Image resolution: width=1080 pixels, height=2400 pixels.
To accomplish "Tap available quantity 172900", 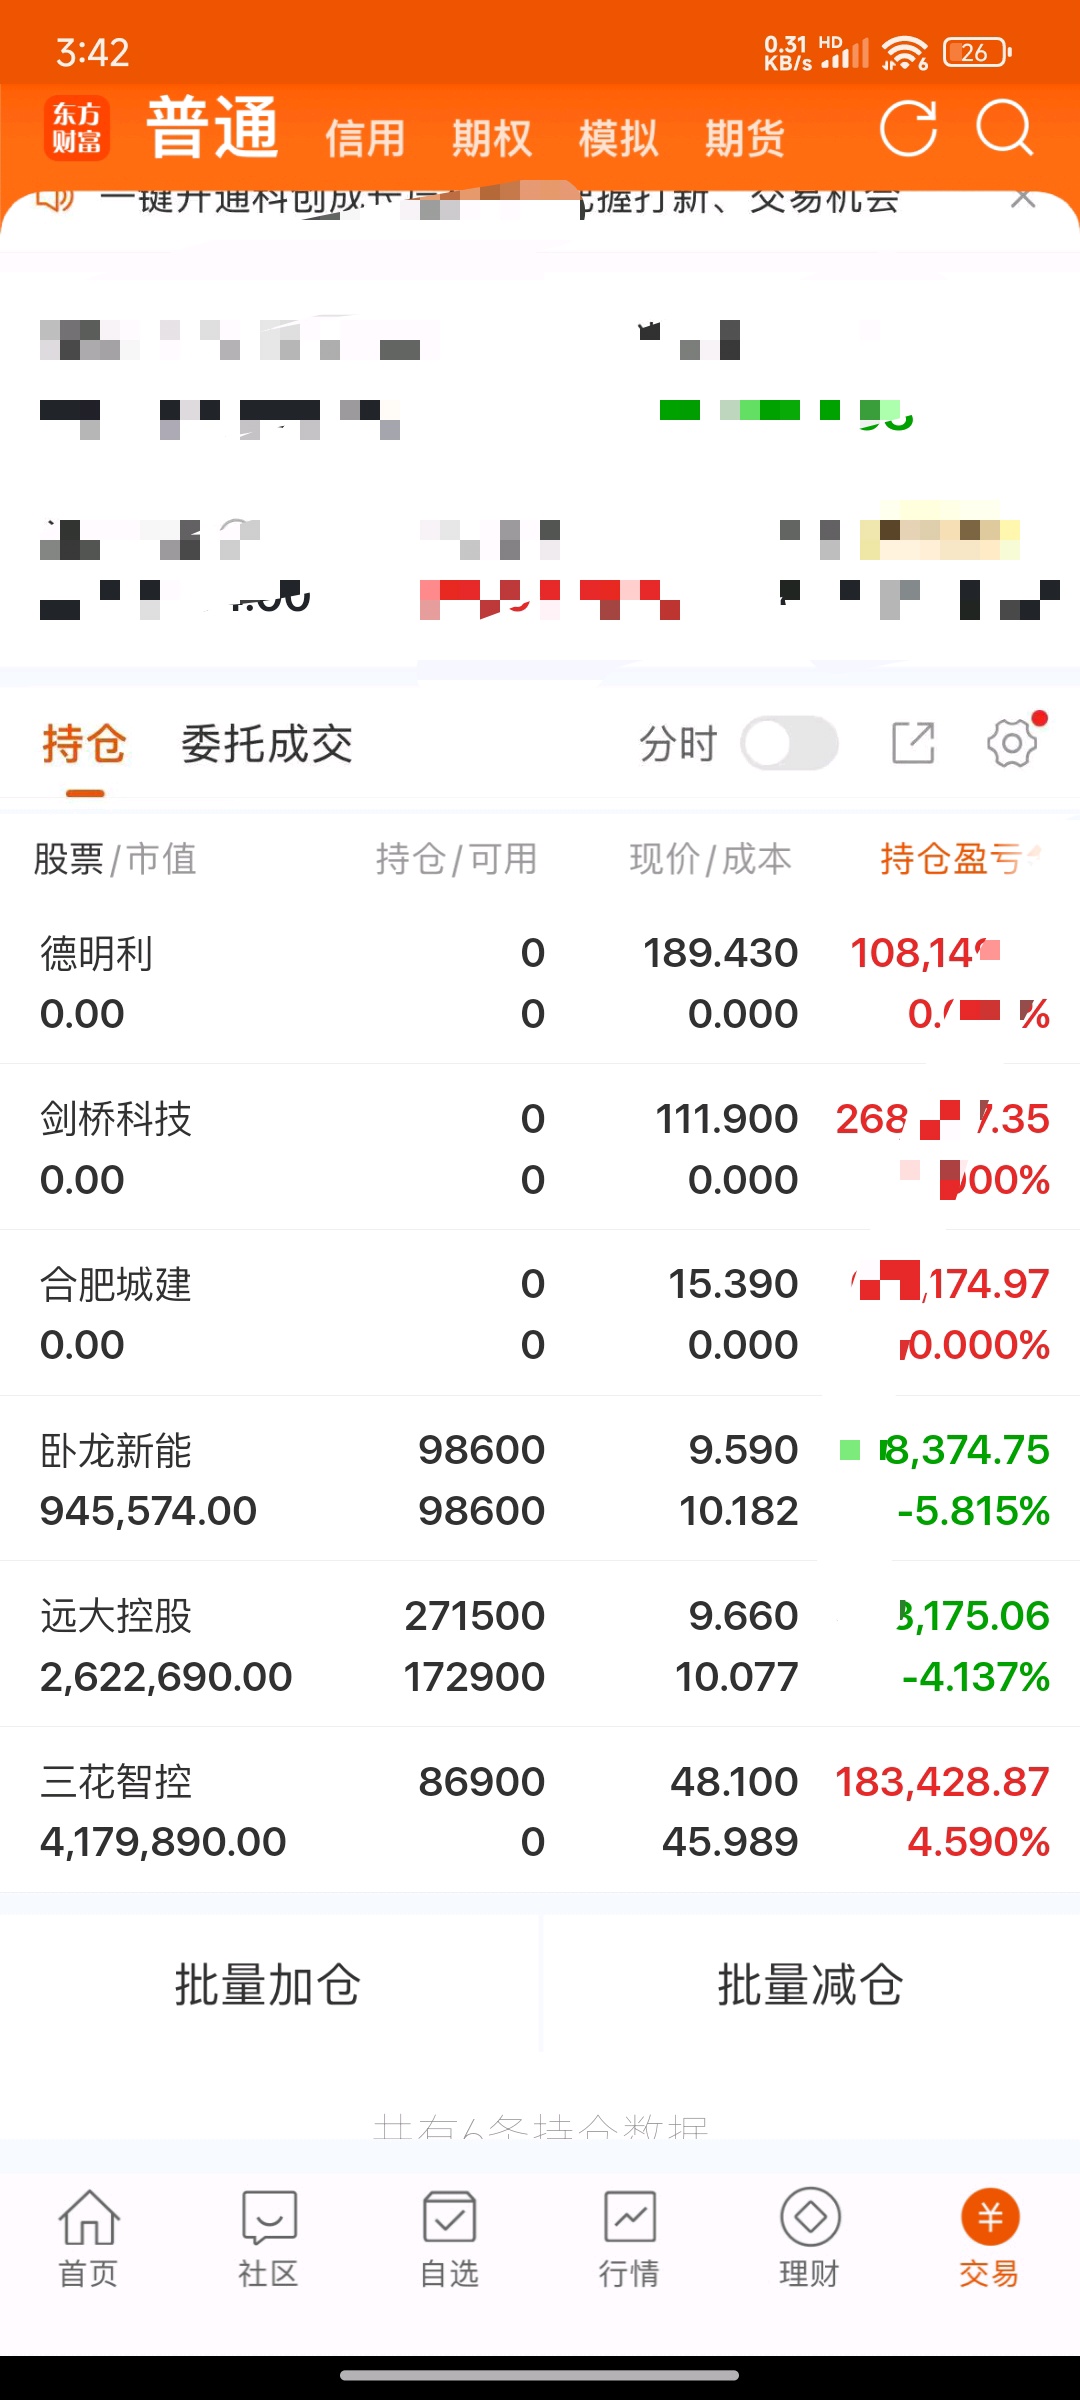I will point(474,1677).
